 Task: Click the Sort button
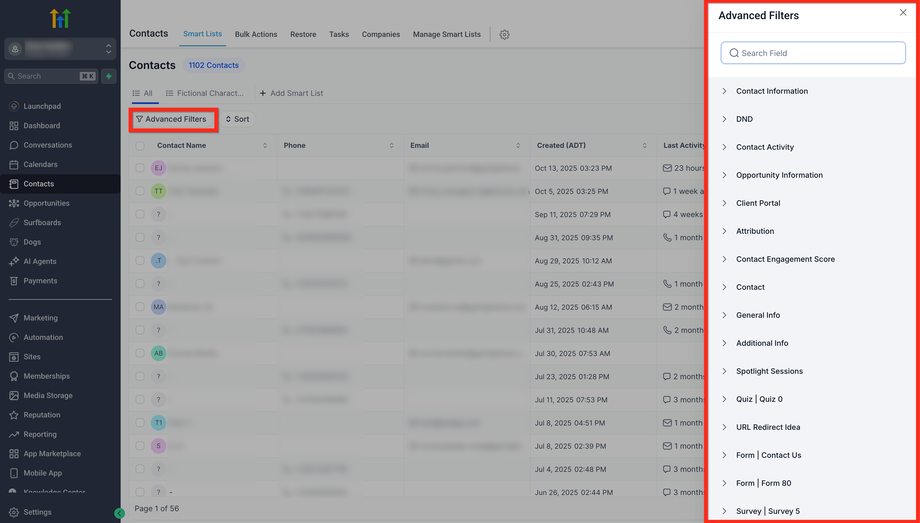[238, 119]
